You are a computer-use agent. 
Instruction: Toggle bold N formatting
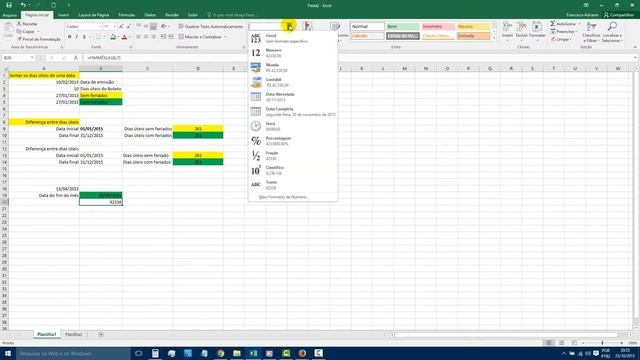pyautogui.click(x=69, y=37)
